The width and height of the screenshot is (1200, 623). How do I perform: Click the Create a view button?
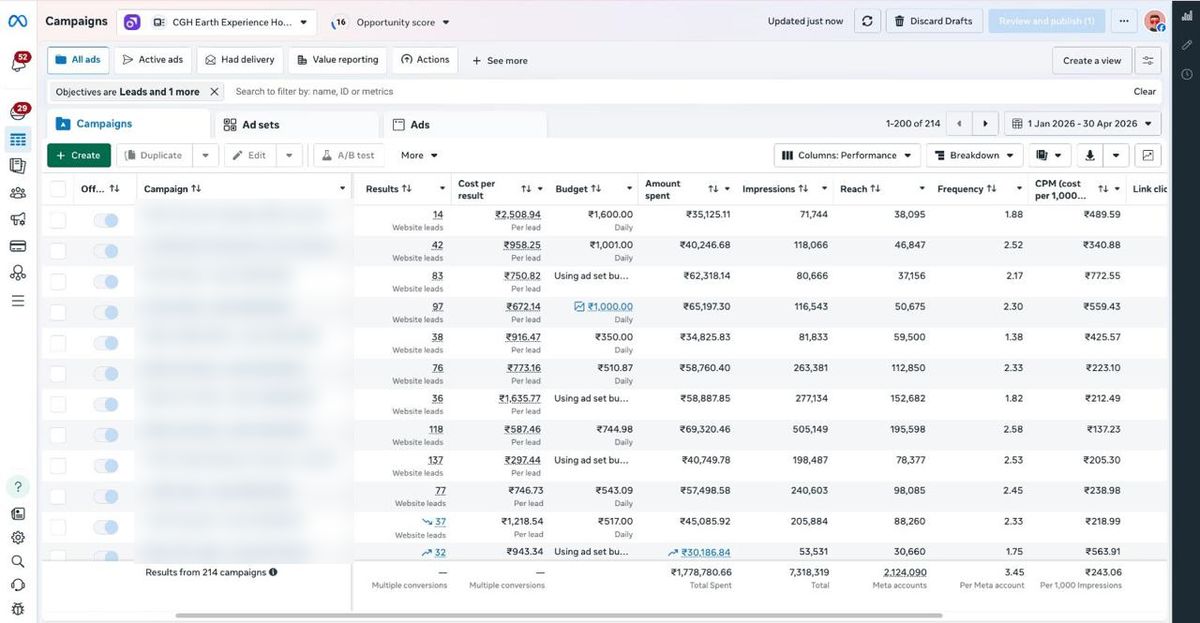(1092, 61)
